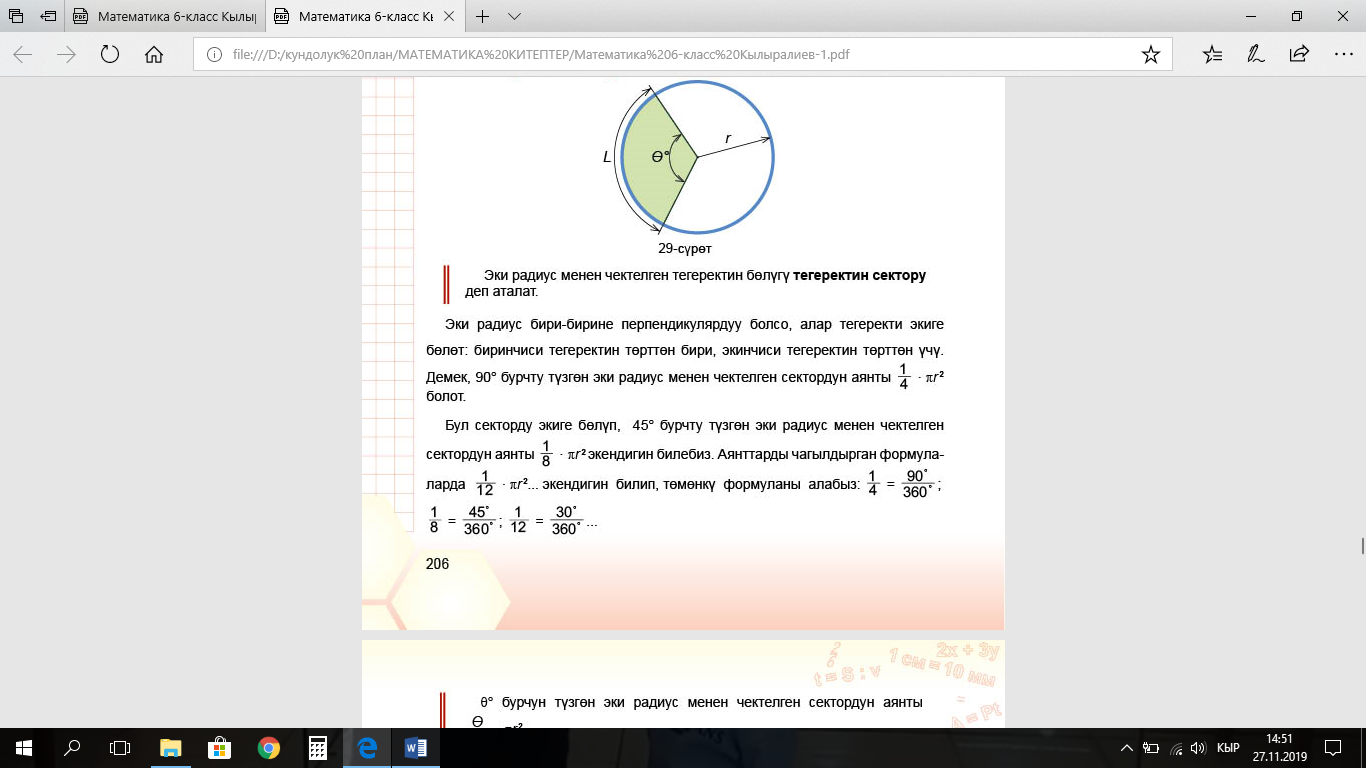
Task: Close the active PDF tab
Action: coord(447,16)
